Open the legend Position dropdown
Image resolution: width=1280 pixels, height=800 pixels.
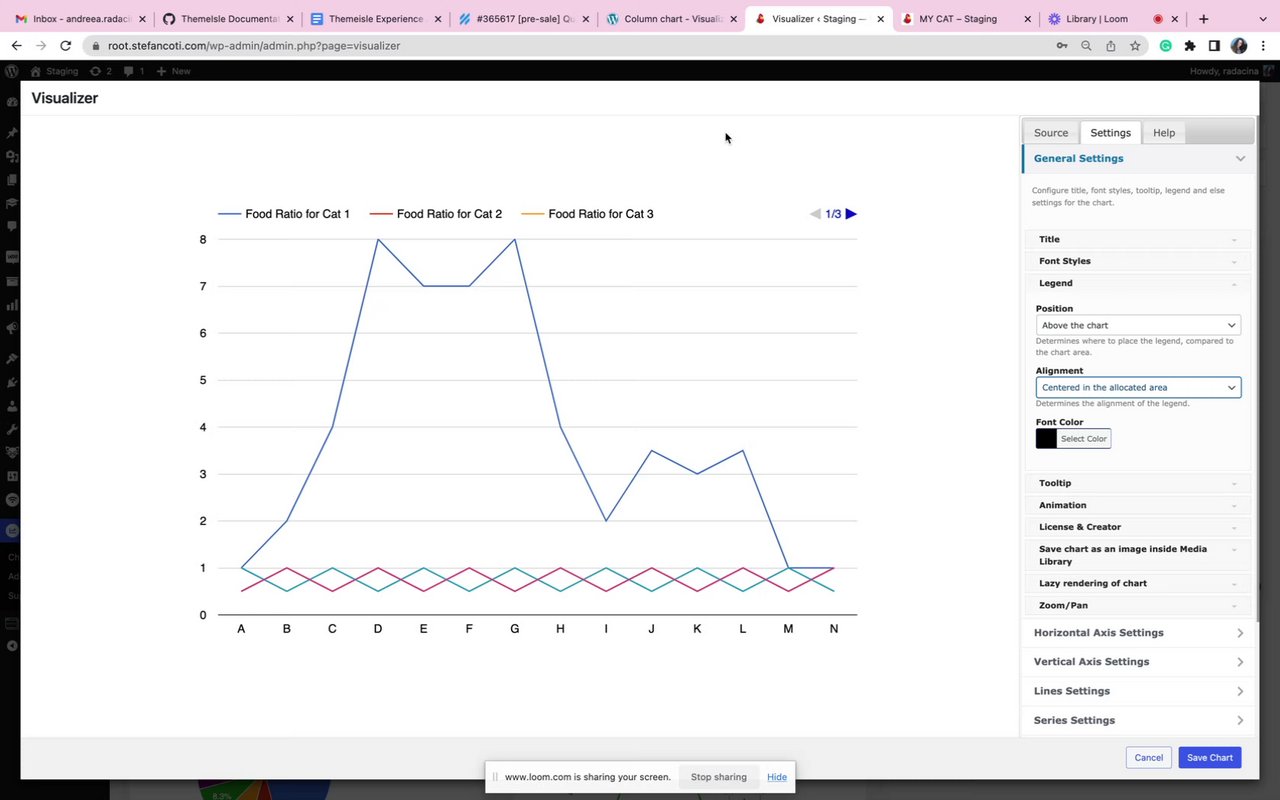pos(1138,325)
